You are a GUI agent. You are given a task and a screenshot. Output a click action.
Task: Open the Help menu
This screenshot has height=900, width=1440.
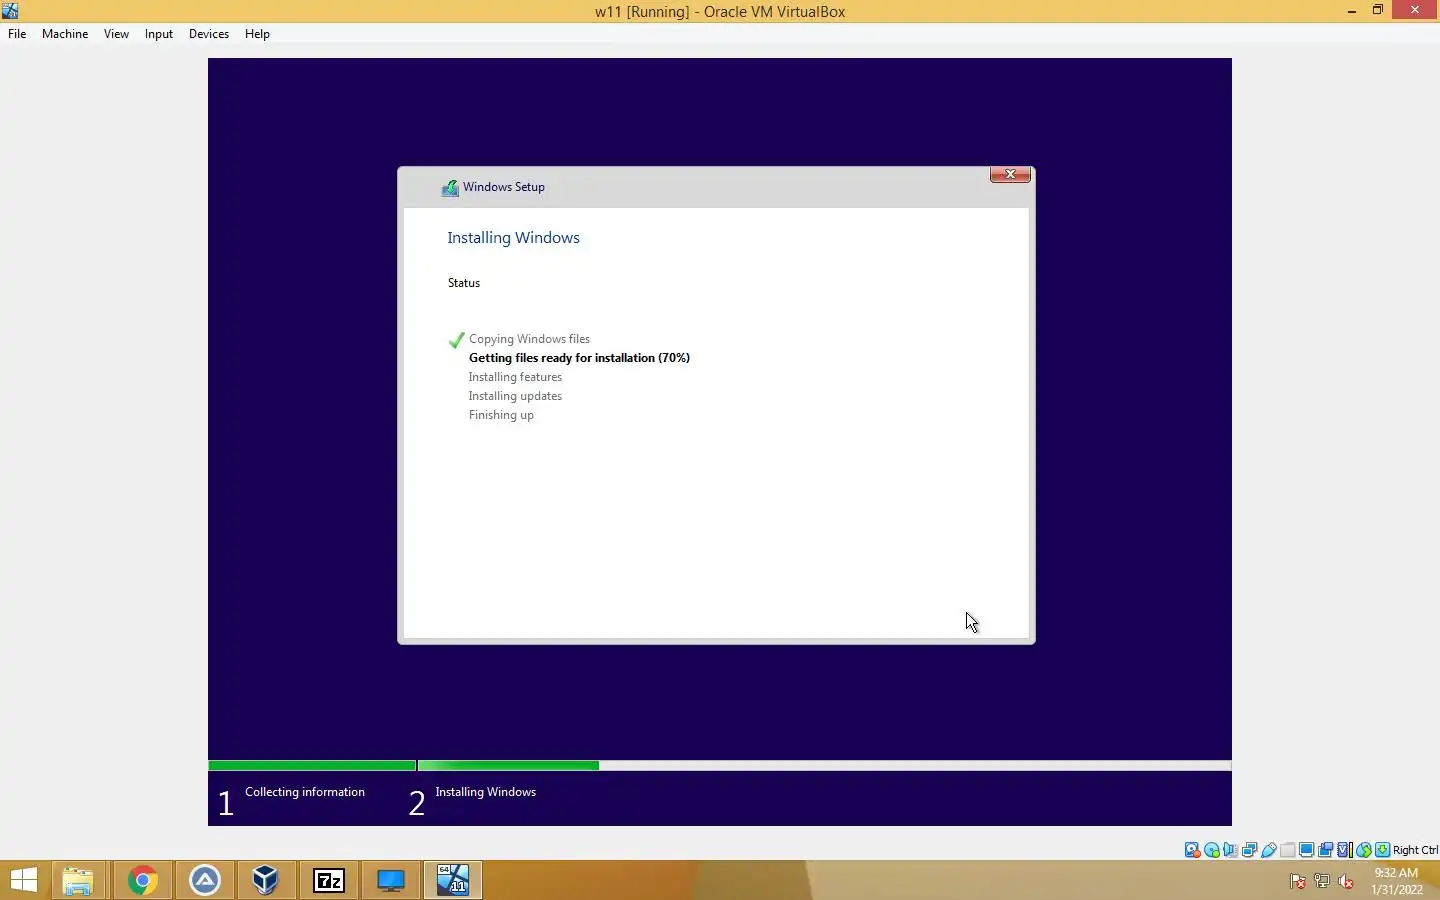(257, 34)
